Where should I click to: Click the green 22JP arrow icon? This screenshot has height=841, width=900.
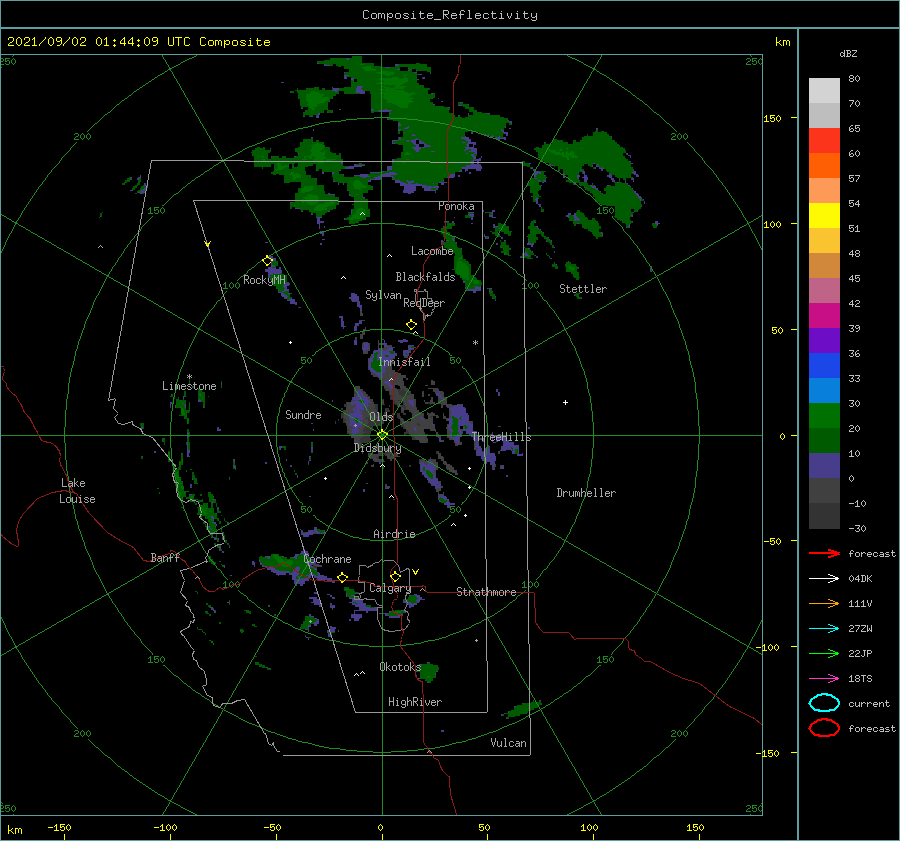tap(824, 653)
